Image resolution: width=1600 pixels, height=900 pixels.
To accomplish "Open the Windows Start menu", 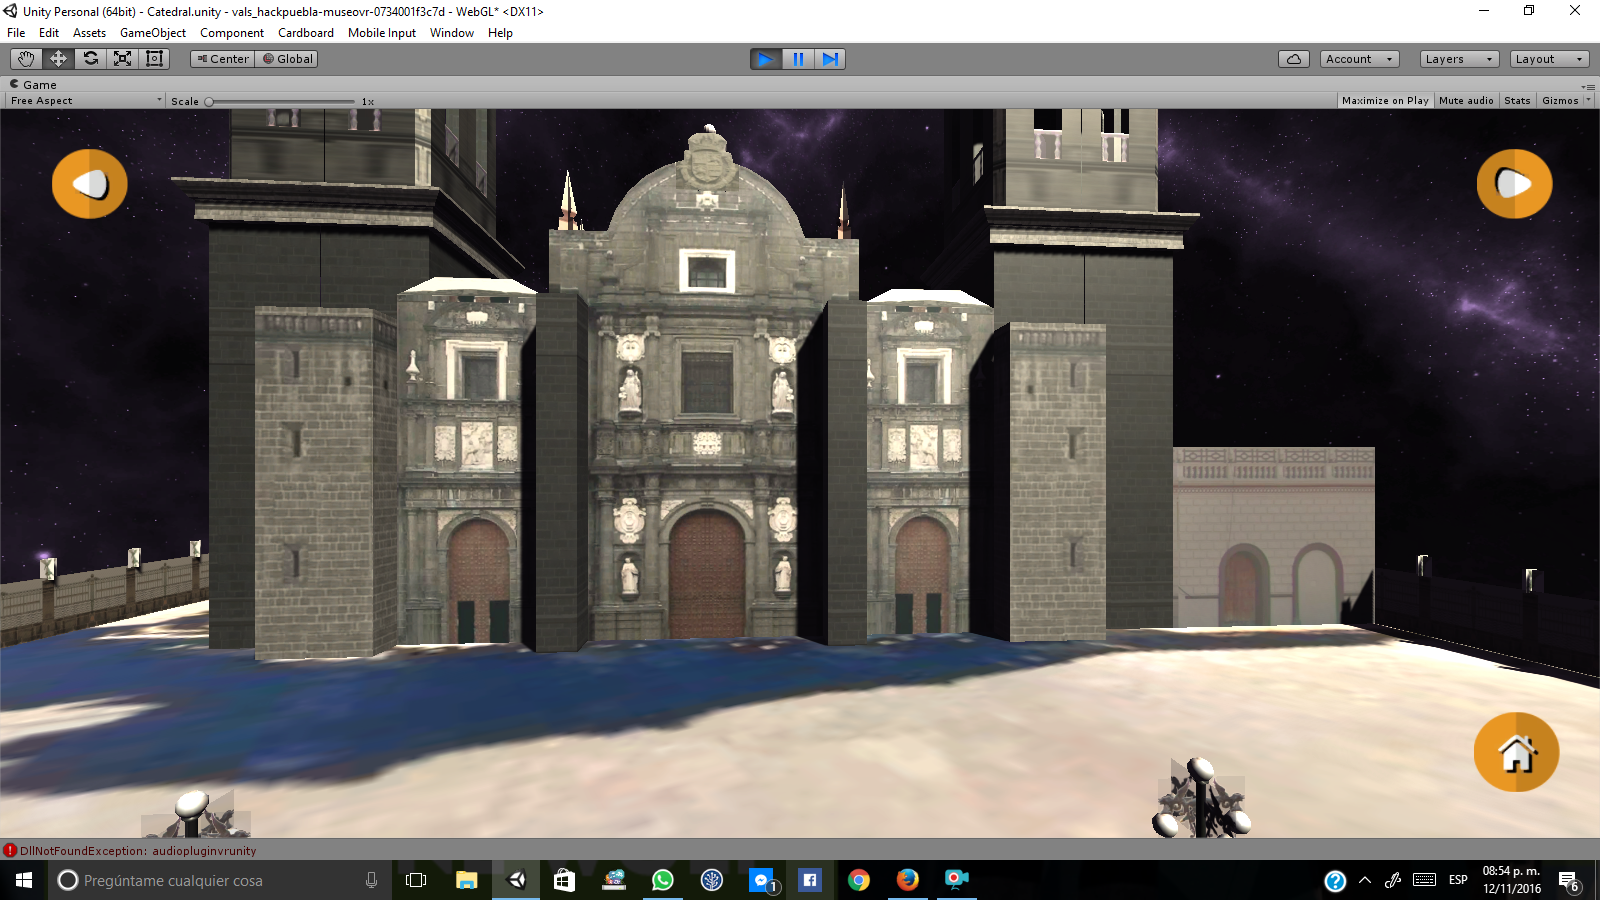I will 24,880.
